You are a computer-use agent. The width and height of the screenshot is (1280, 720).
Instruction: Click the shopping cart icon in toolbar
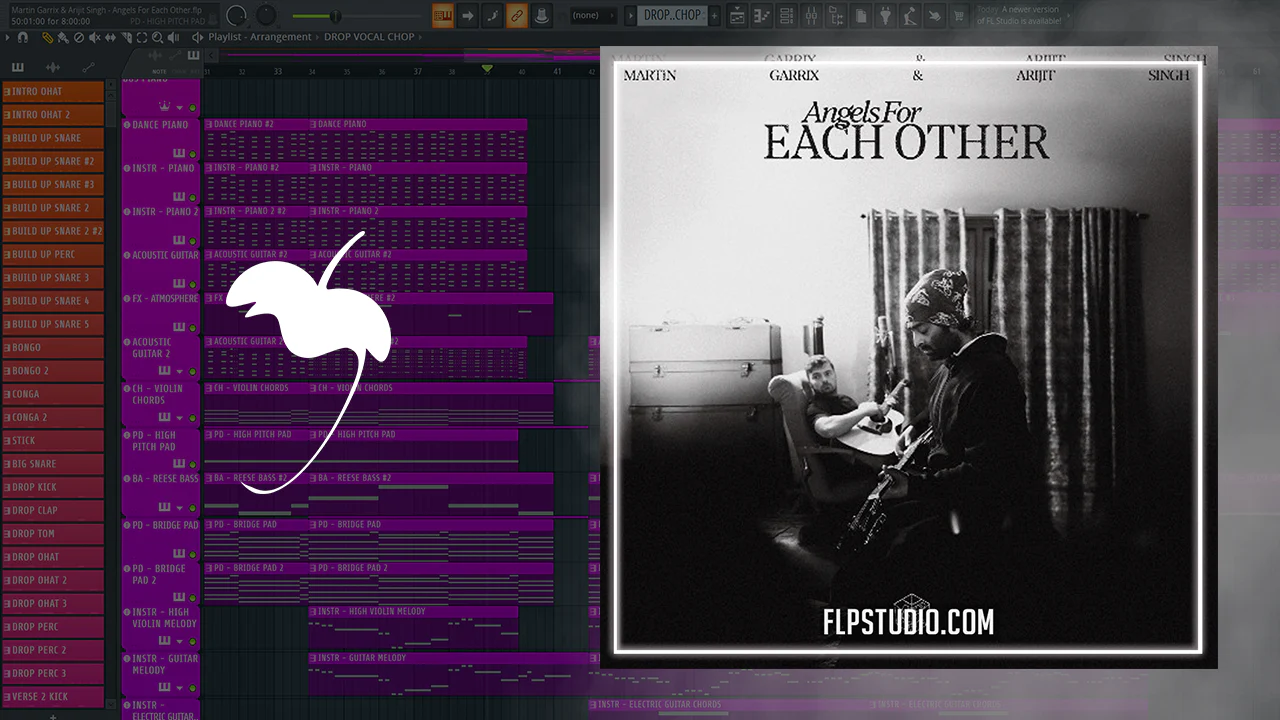coord(959,15)
